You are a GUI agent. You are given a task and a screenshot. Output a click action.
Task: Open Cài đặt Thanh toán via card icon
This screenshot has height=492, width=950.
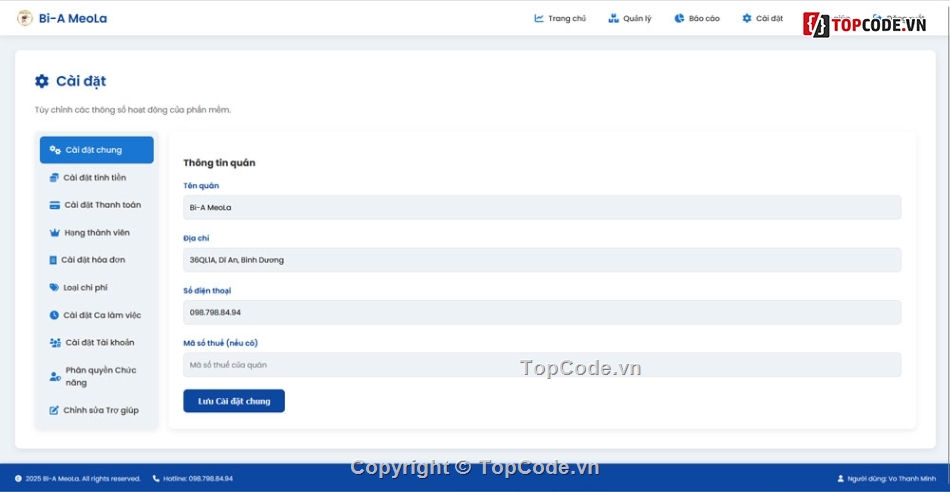pyautogui.click(x=55, y=205)
